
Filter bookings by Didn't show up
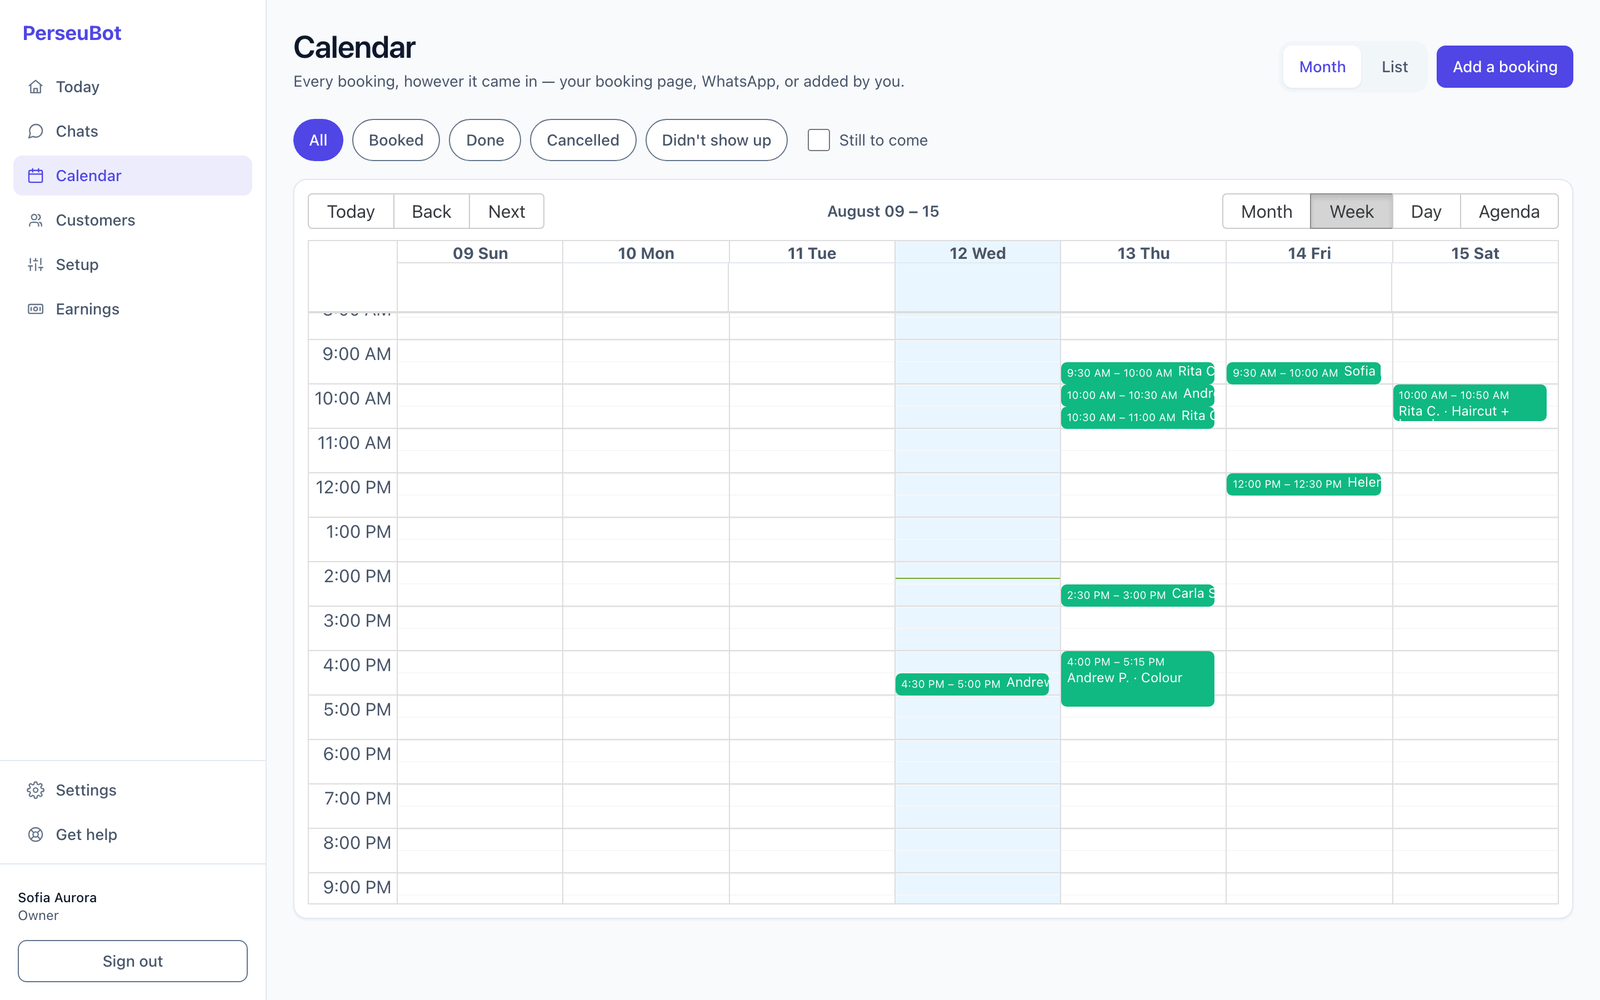click(716, 140)
